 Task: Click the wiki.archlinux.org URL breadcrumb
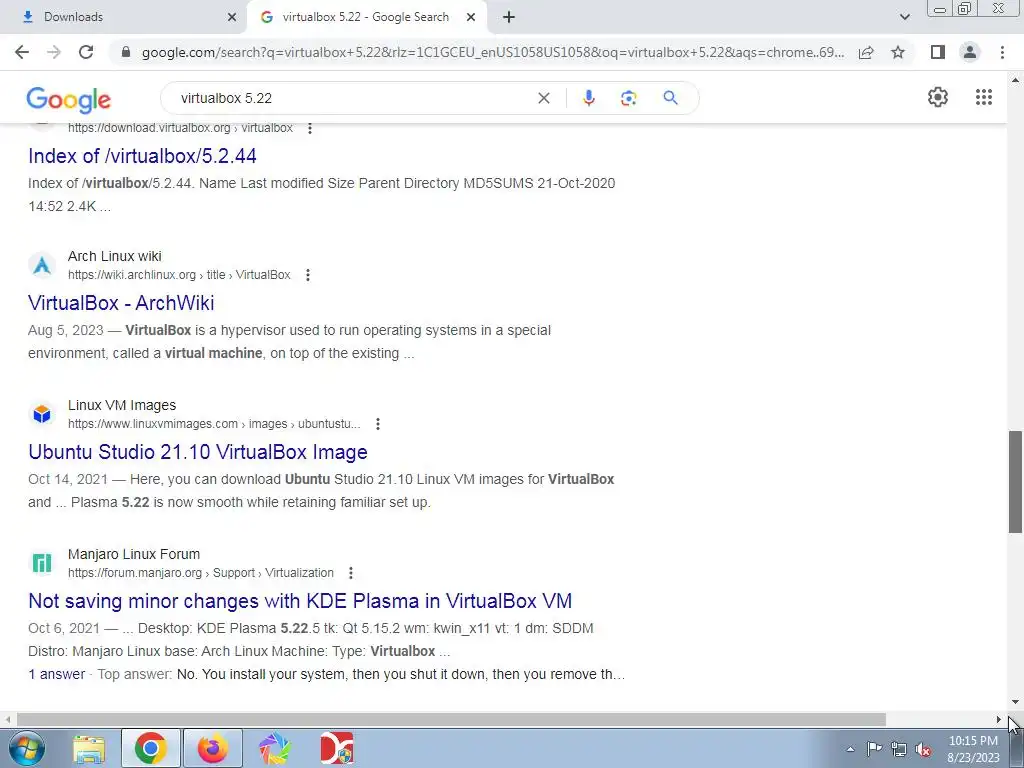pos(179,275)
